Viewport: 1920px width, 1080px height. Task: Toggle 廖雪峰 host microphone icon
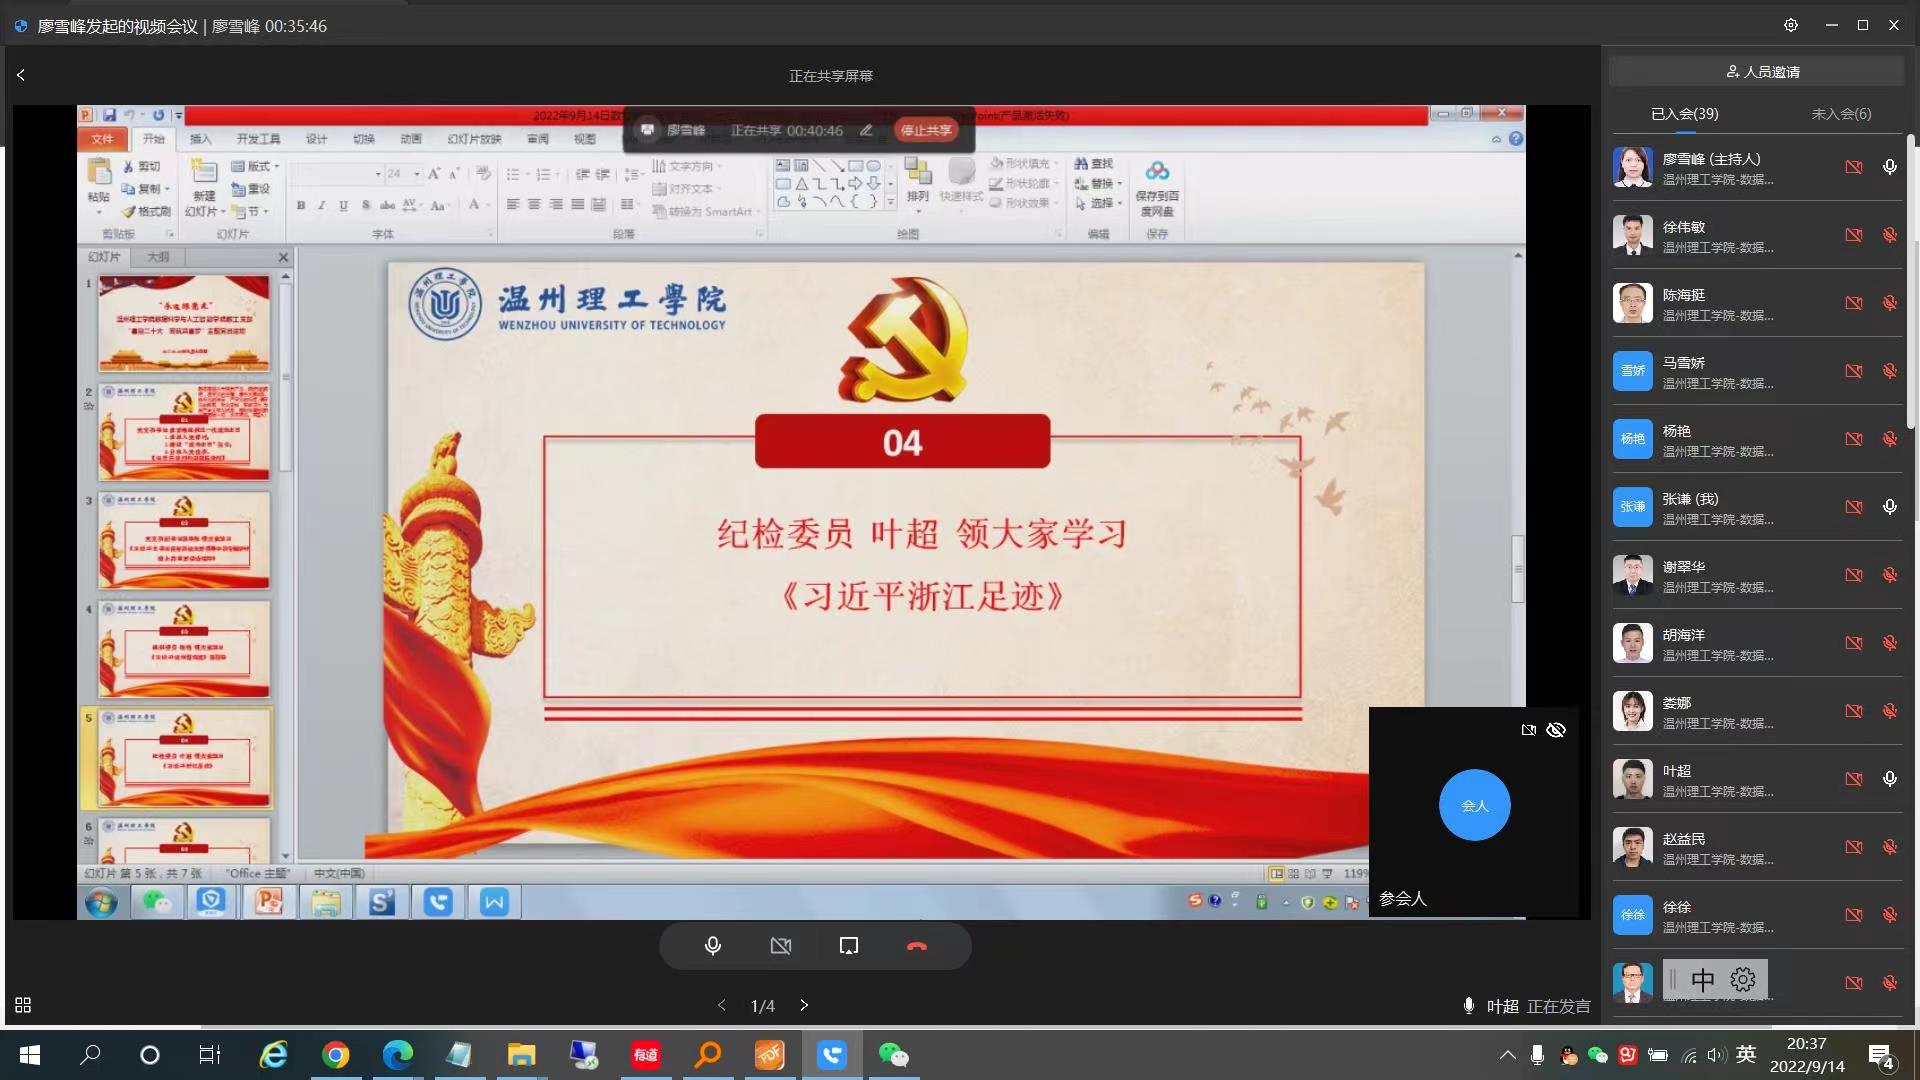[x=1890, y=167]
